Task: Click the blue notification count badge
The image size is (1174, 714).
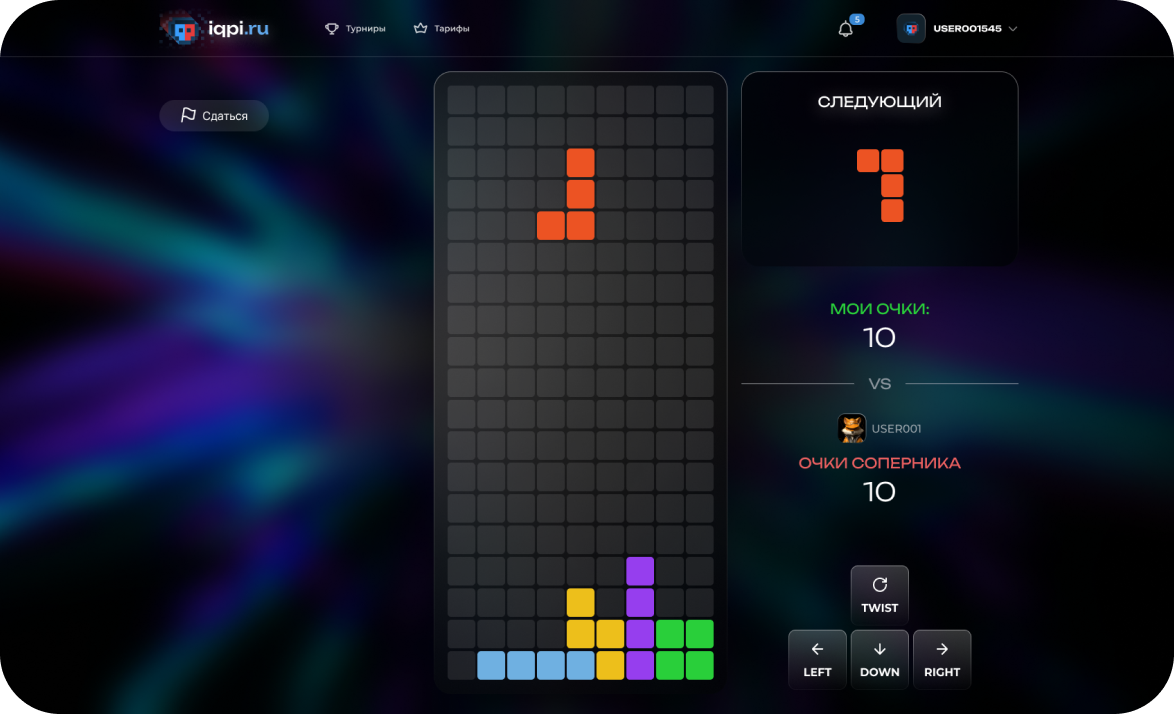Action: (857, 19)
